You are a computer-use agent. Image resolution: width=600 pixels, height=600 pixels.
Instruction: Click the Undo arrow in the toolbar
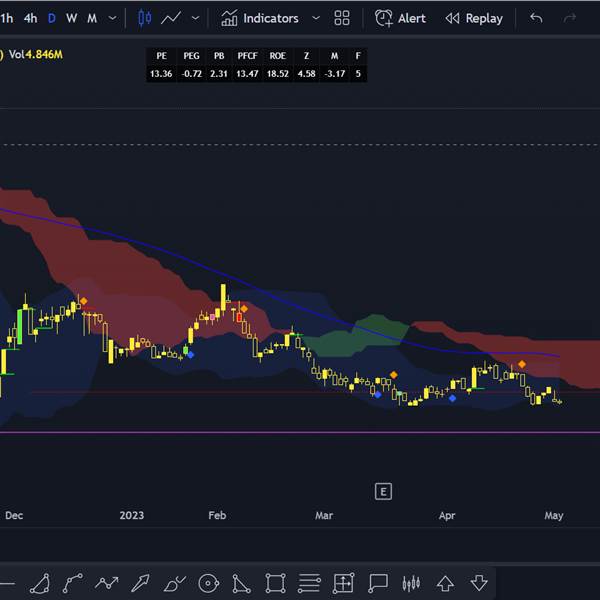pos(536,18)
